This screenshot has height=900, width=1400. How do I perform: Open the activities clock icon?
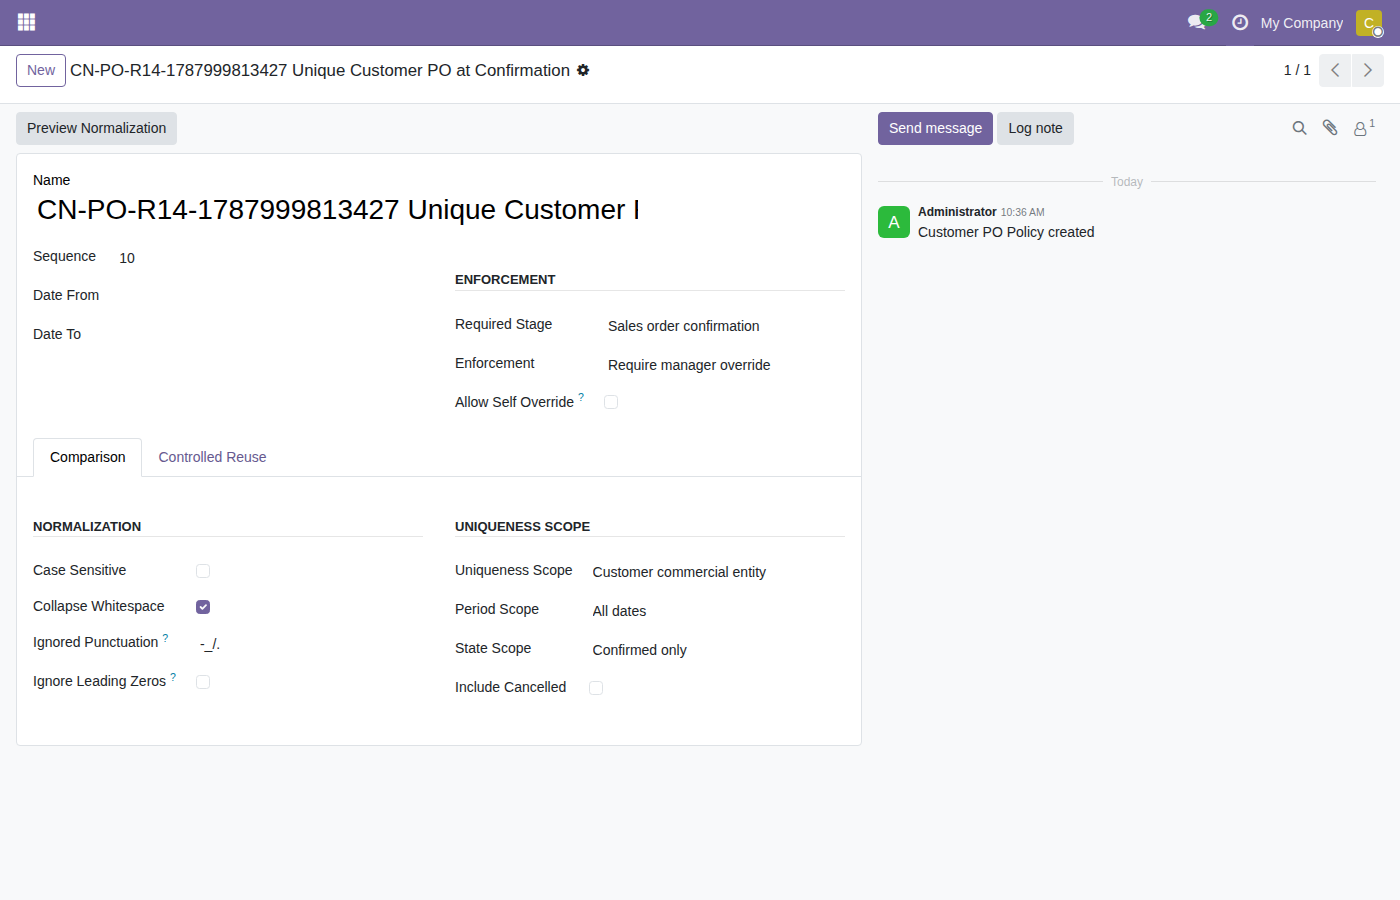pos(1240,22)
